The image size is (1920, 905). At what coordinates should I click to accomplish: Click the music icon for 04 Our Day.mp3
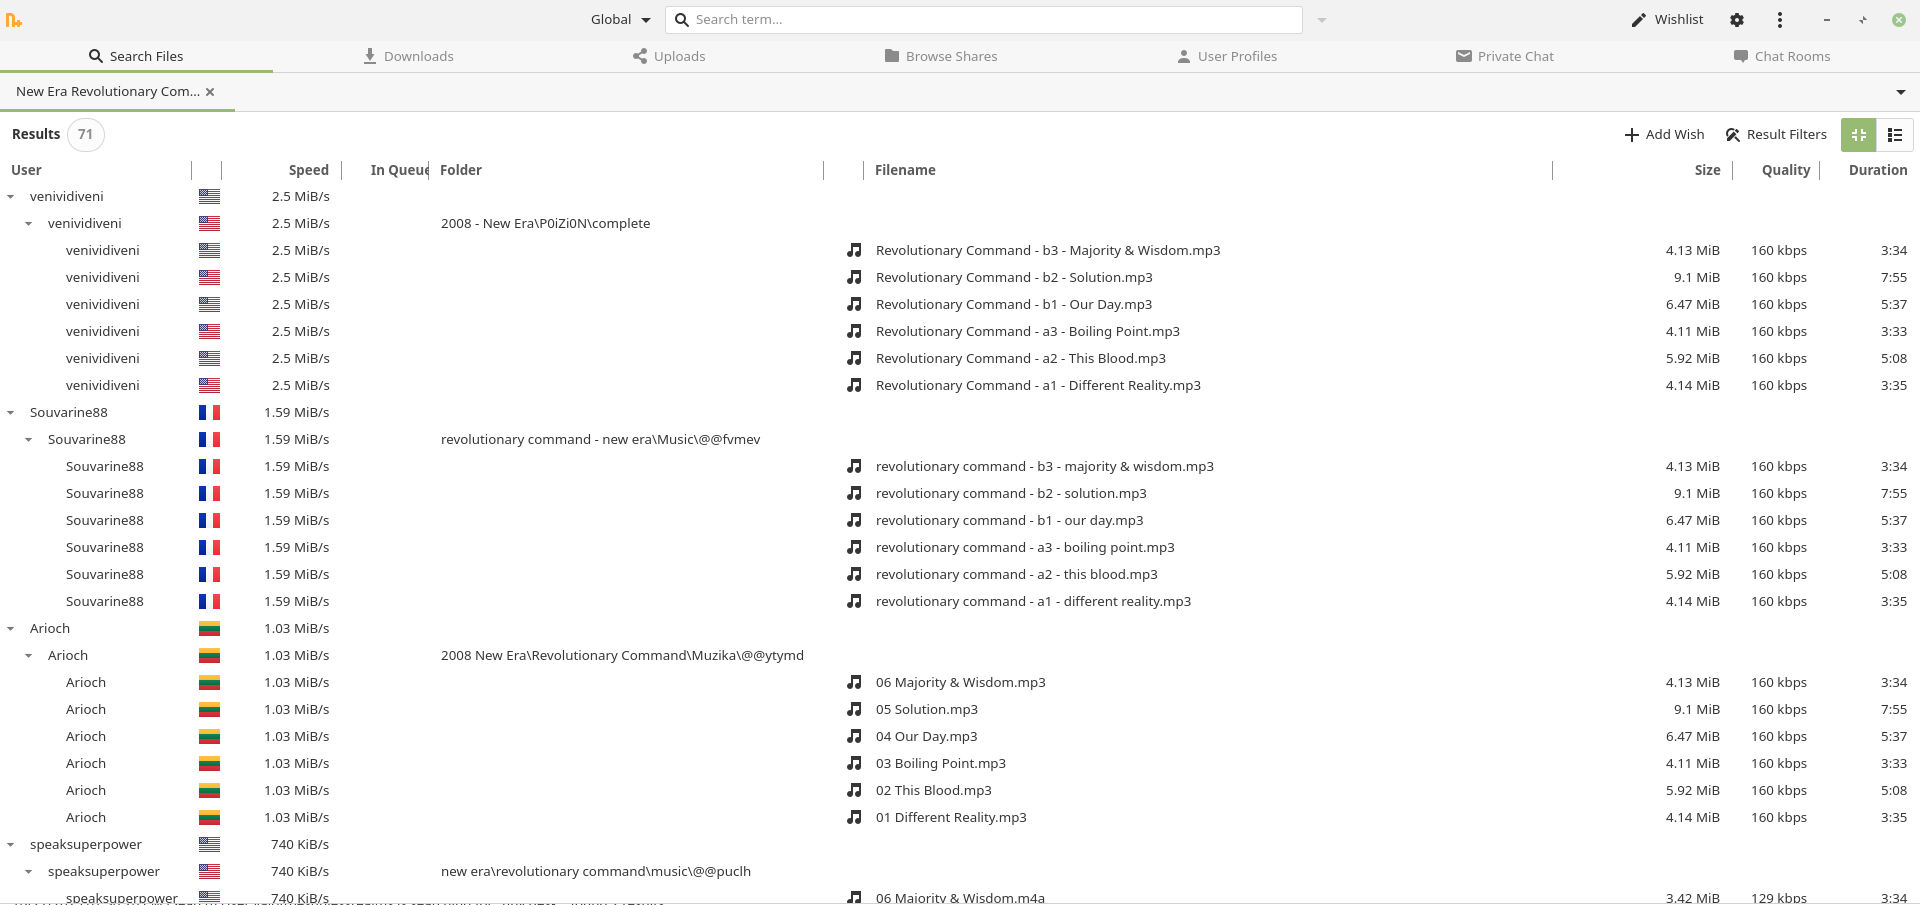pyautogui.click(x=854, y=737)
